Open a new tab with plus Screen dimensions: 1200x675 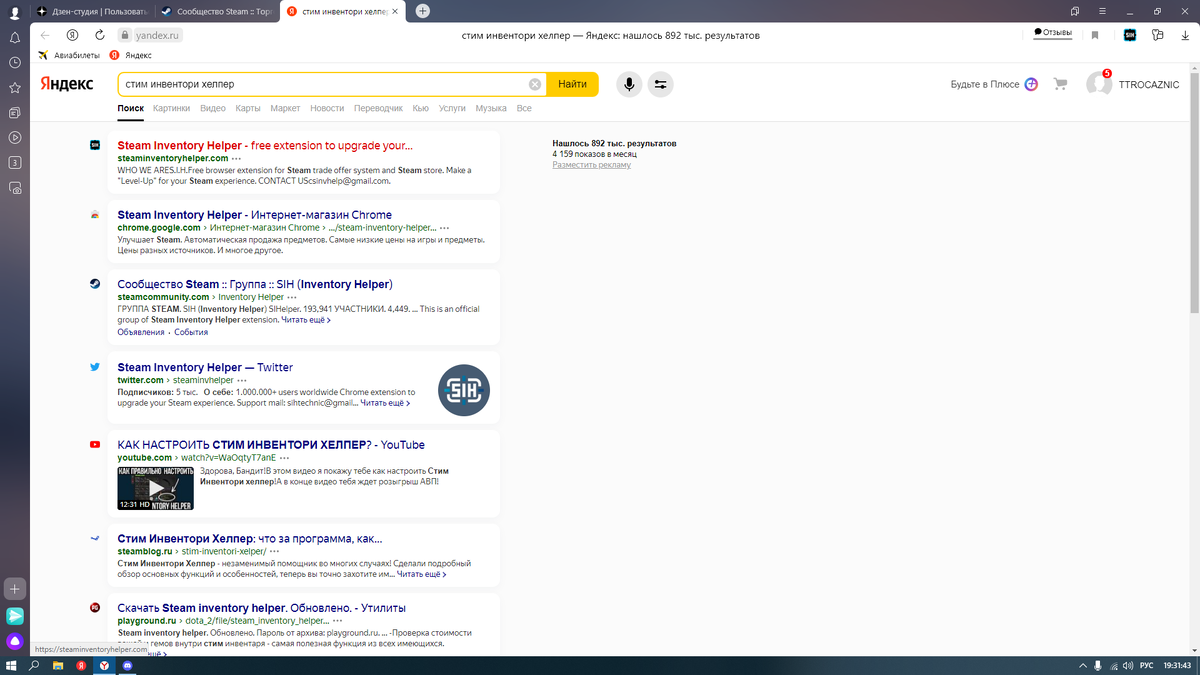click(x=423, y=11)
